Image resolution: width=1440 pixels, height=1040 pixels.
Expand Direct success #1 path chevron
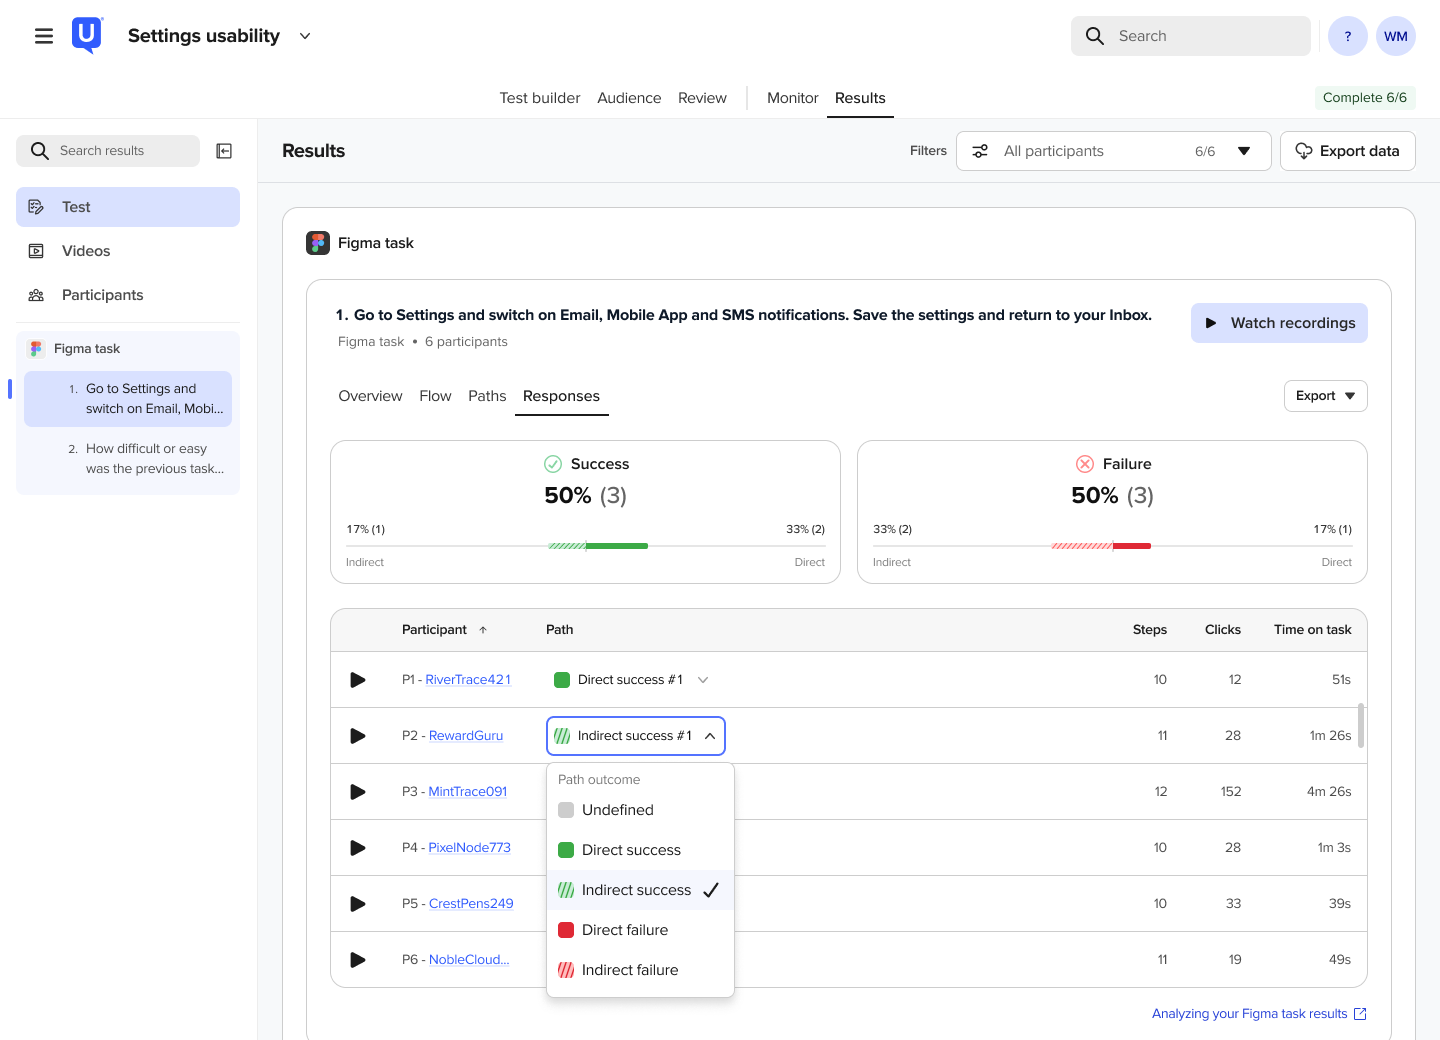click(703, 680)
